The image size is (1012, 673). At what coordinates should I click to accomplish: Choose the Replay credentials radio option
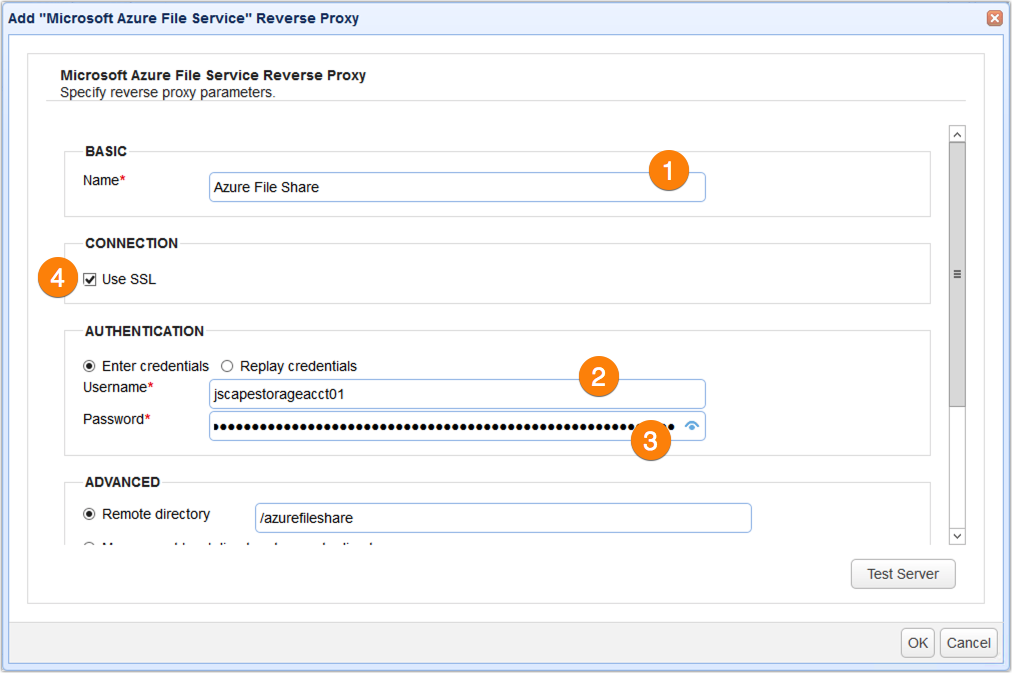coord(227,366)
